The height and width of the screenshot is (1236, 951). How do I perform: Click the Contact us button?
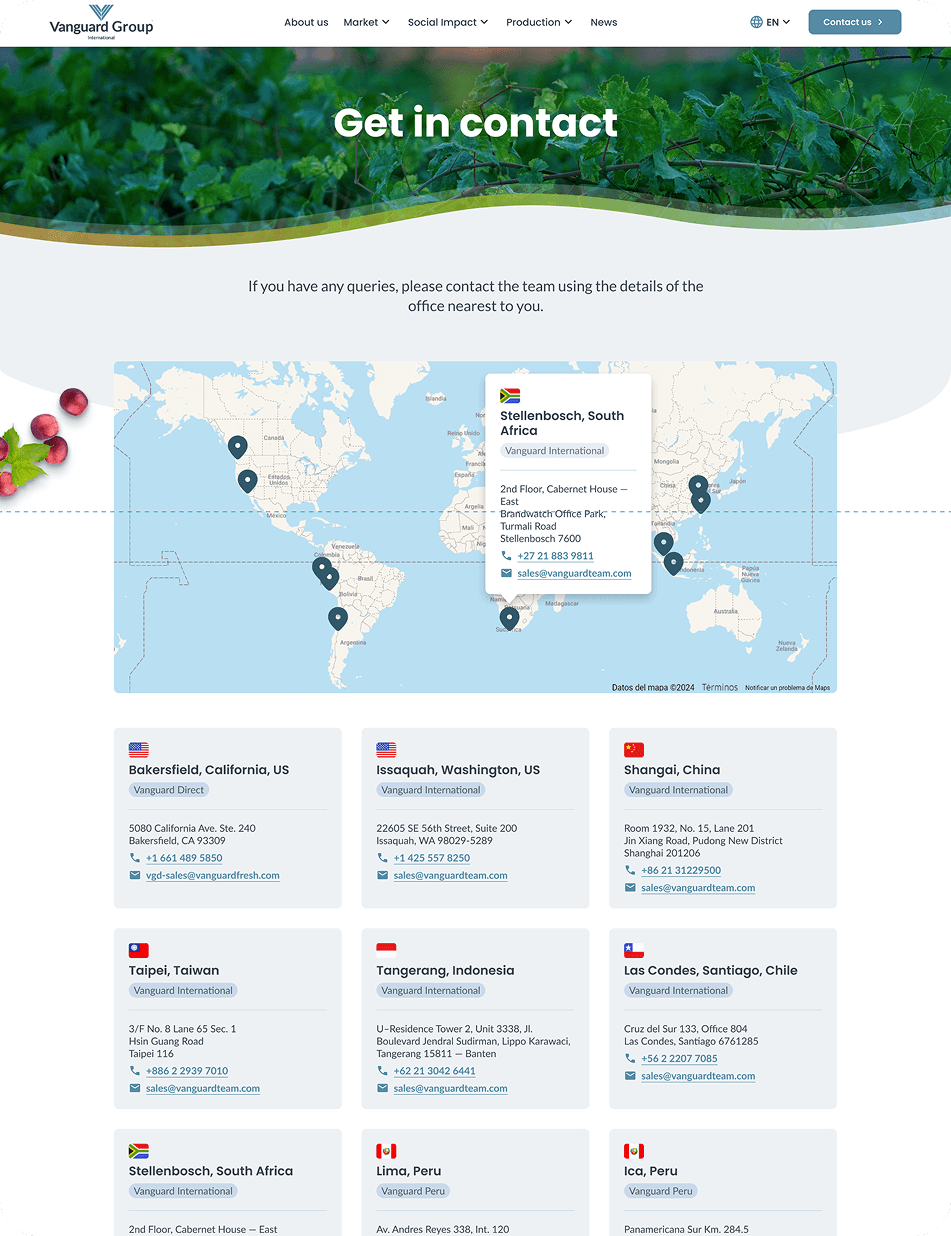855,22
